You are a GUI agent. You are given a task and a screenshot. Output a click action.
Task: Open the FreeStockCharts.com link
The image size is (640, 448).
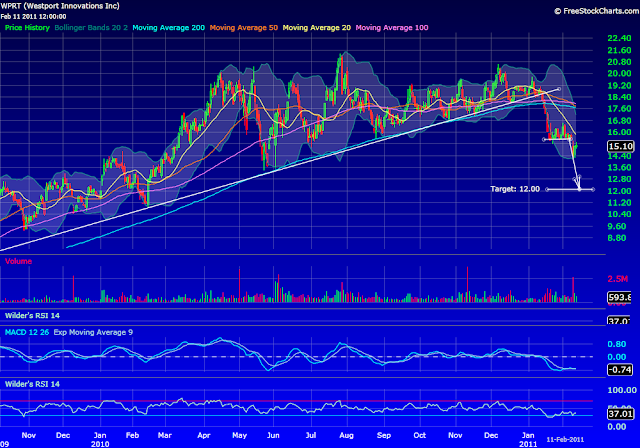click(596, 11)
